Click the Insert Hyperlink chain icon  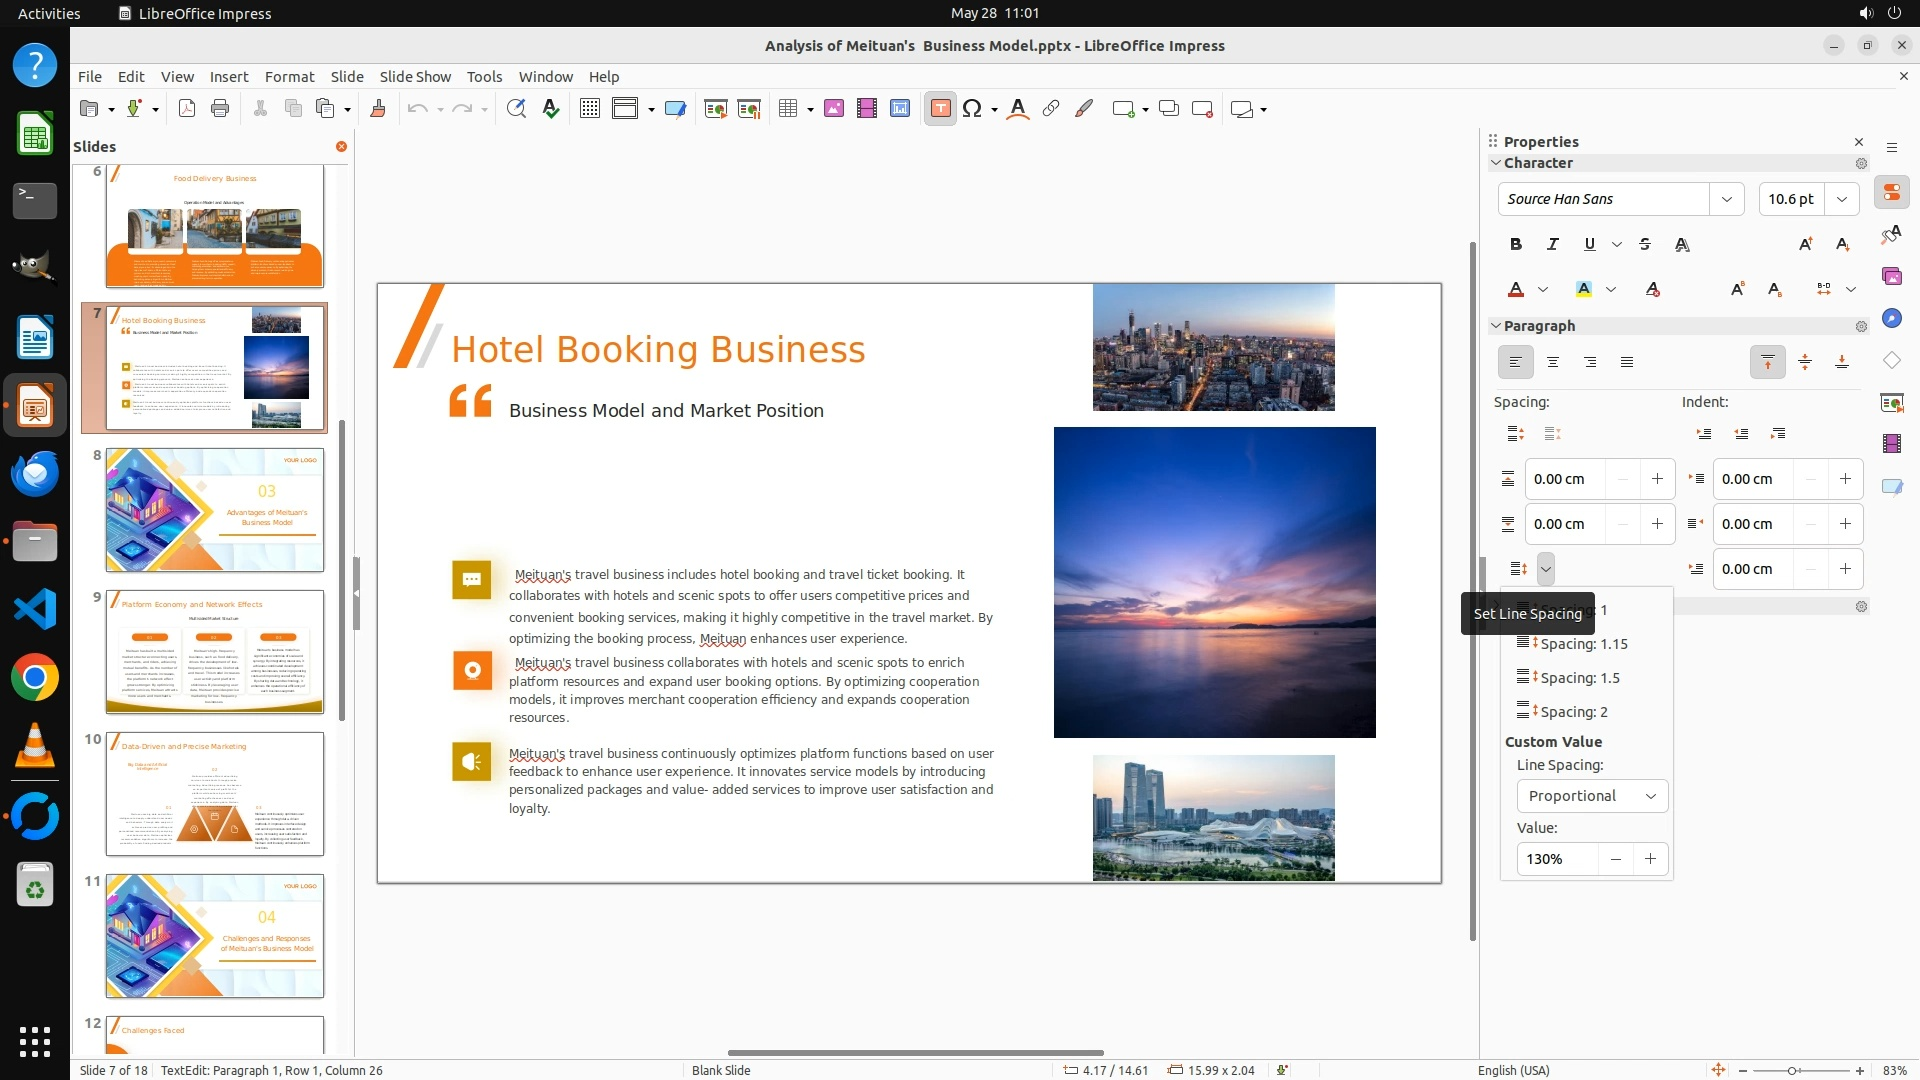point(1051,109)
